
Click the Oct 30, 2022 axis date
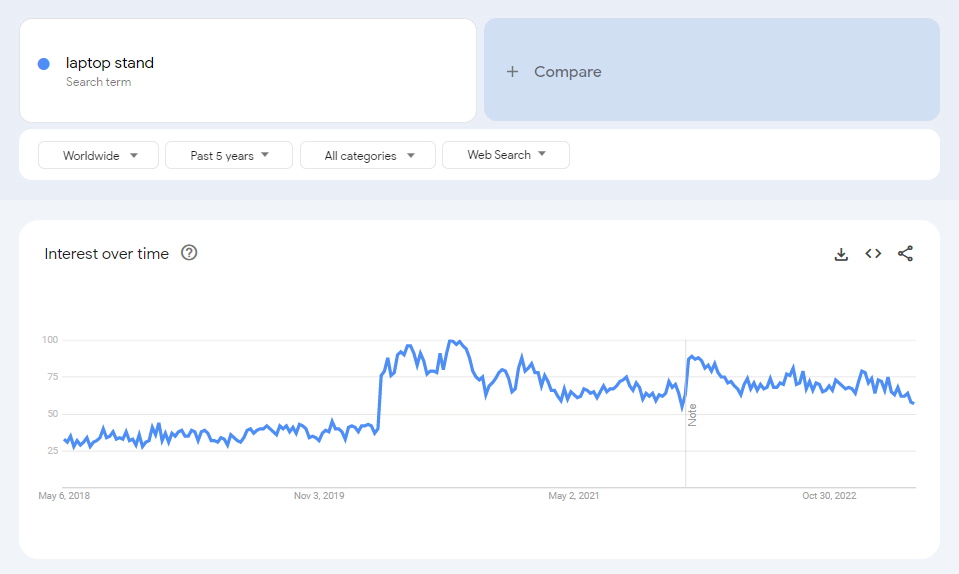click(830, 496)
